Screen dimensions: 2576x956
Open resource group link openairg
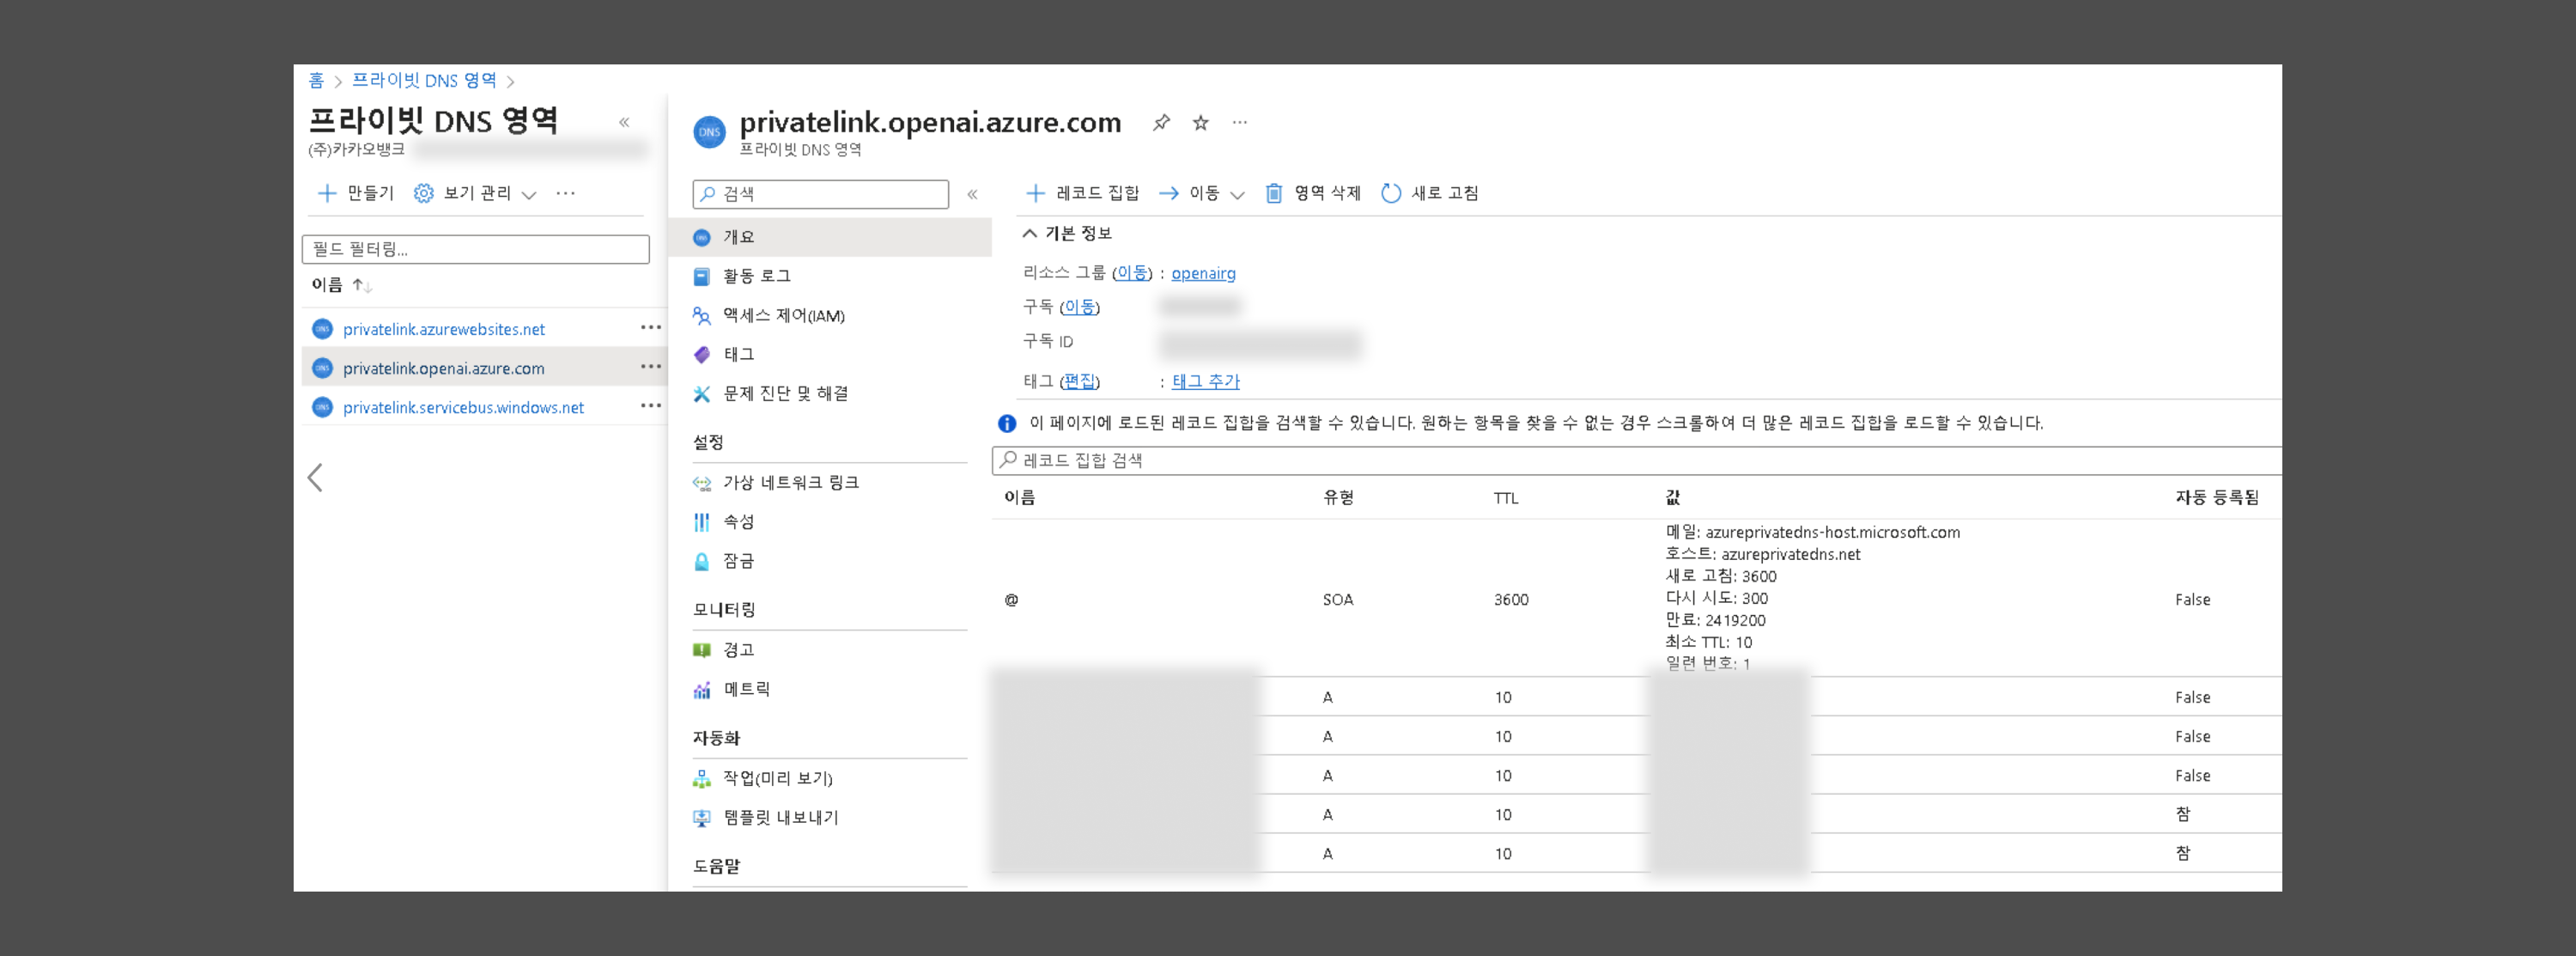click(1203, 273)
